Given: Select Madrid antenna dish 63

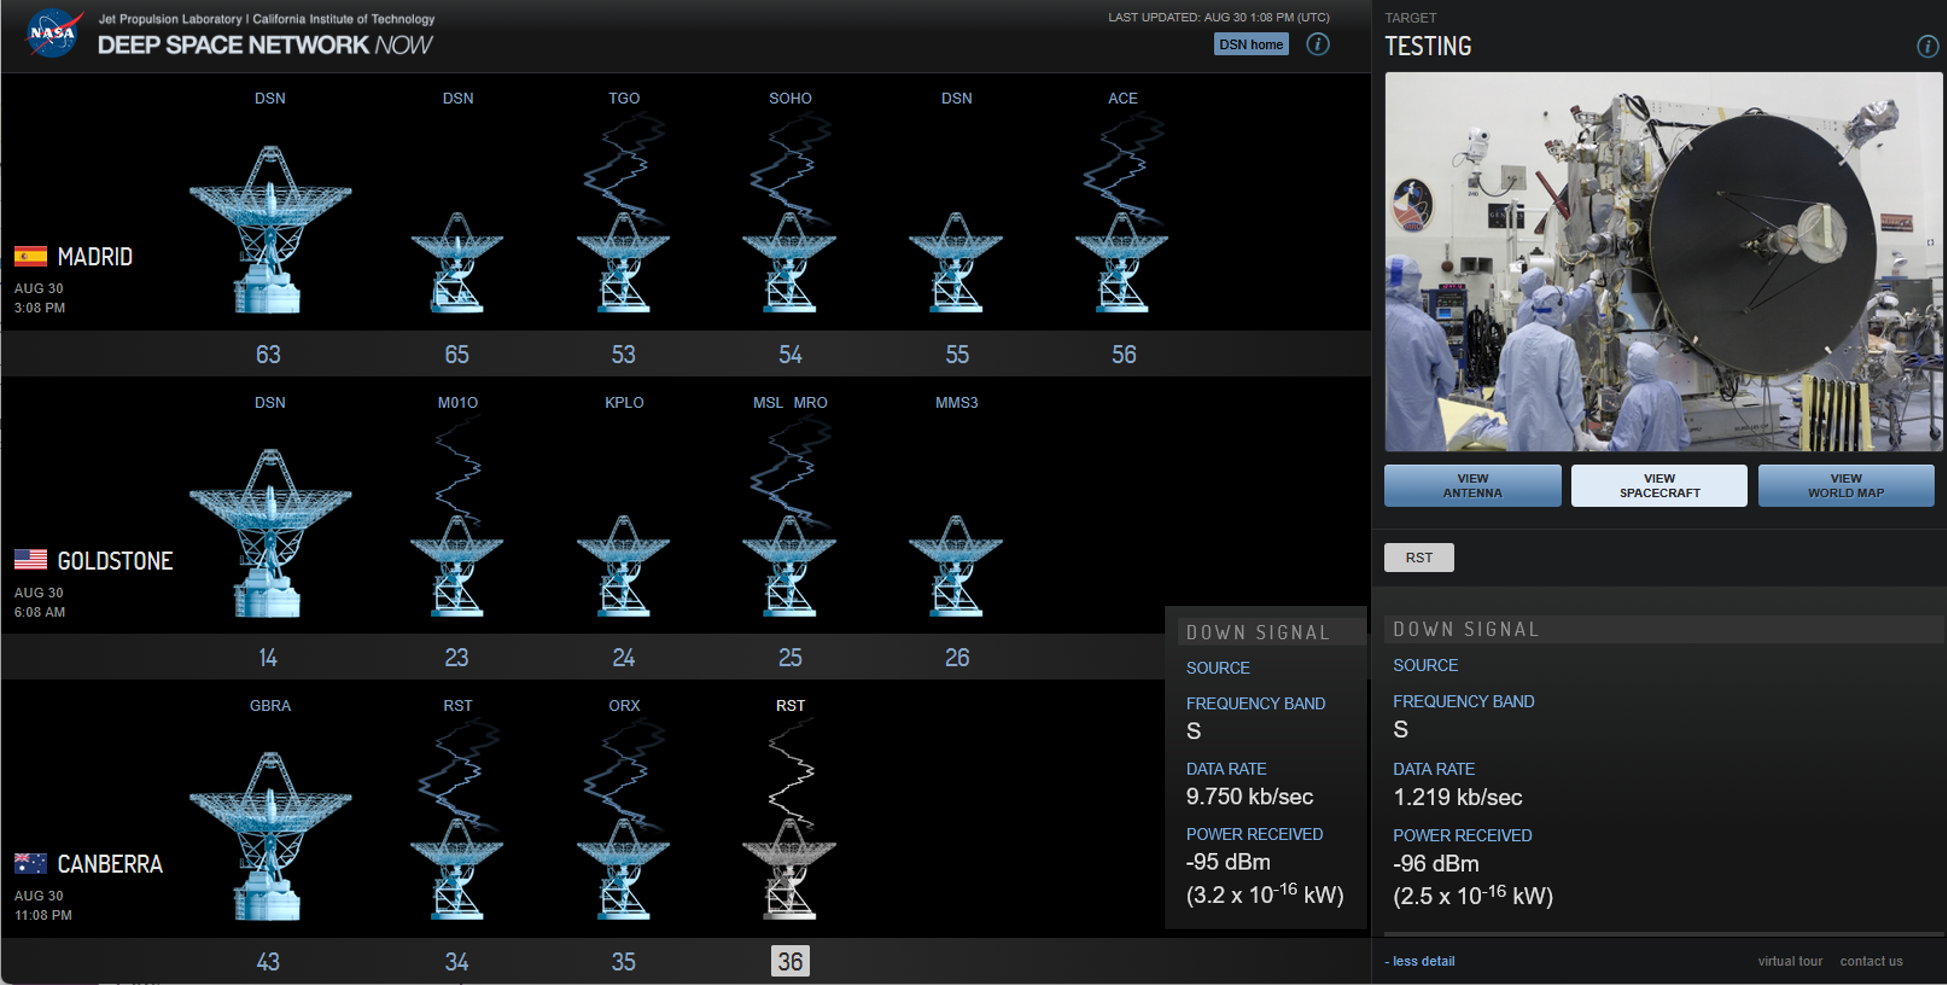Looking at the screenshot, I should pos(270,229).
